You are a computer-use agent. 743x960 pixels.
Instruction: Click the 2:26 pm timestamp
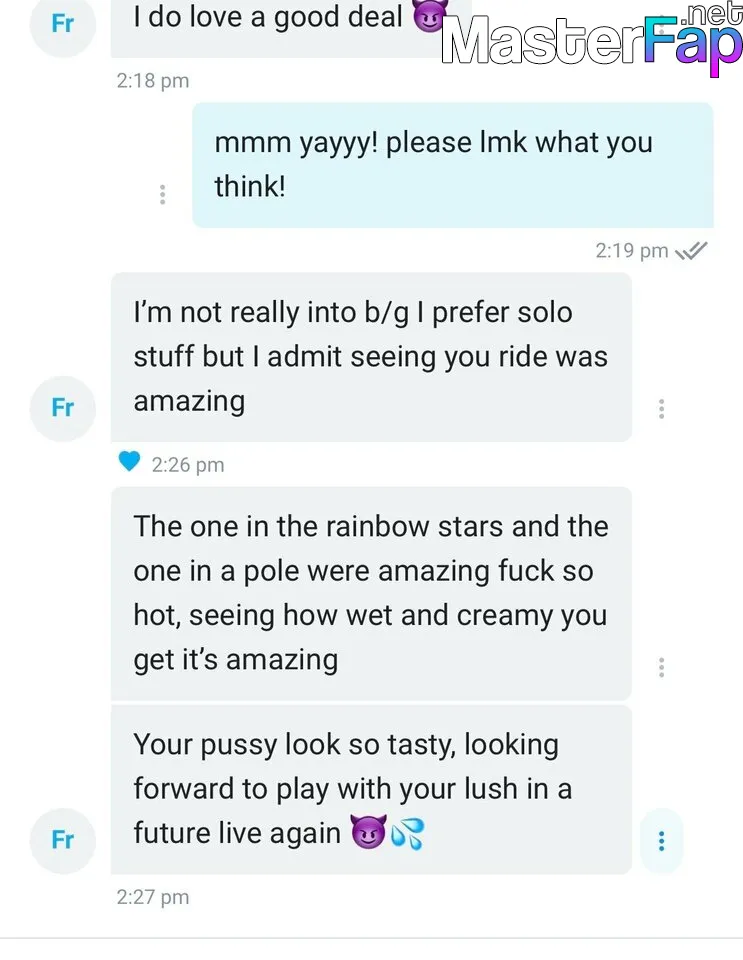187,464
